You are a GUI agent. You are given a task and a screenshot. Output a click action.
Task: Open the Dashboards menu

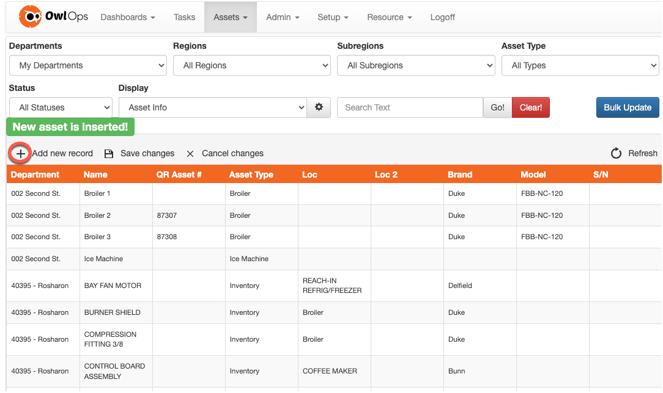coord(128,17)
